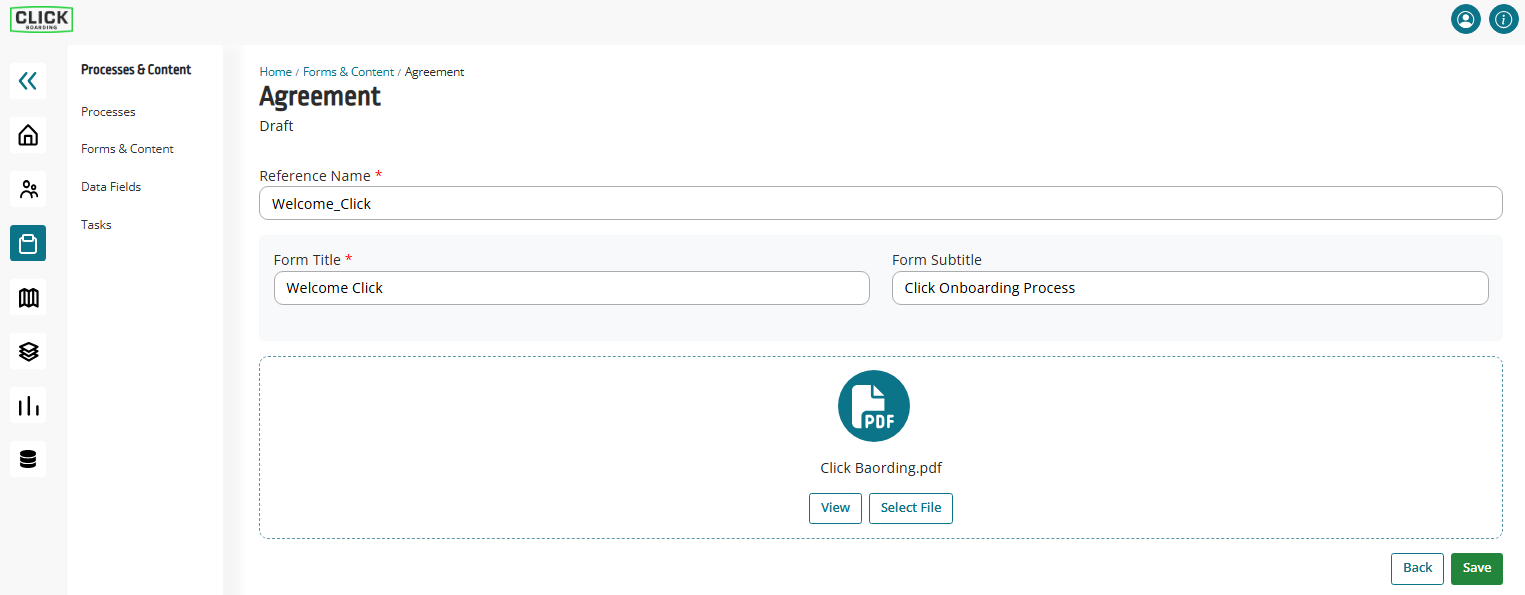
Task: Open Tasks in the side menu
Action: point(96,225)
